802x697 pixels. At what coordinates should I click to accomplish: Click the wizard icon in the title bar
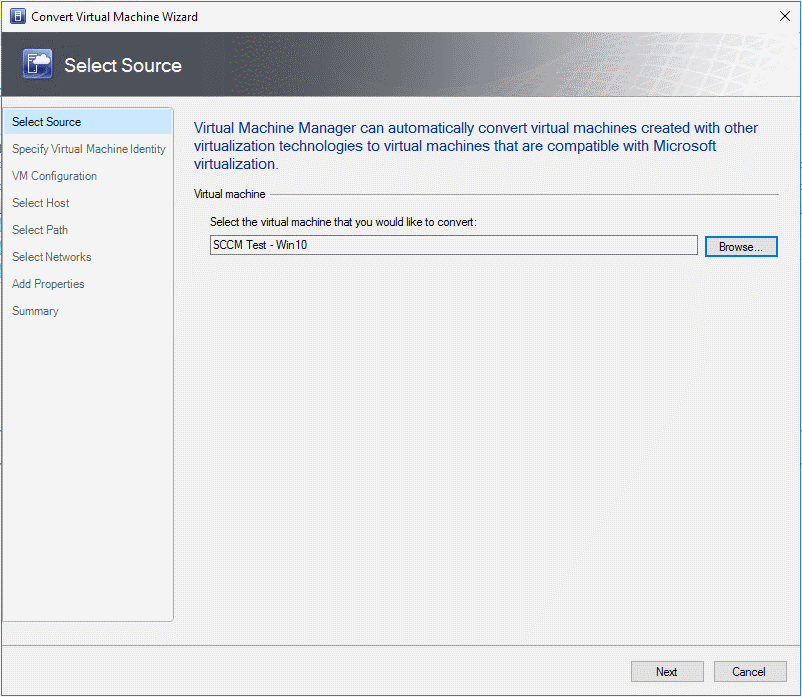coord(18,16)
